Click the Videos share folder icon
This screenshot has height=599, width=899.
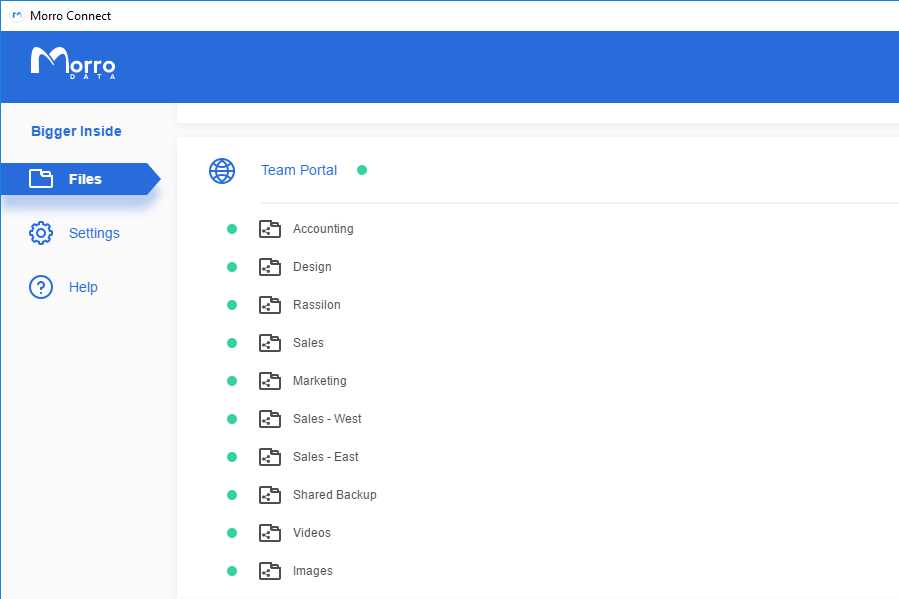pos(269,533)
